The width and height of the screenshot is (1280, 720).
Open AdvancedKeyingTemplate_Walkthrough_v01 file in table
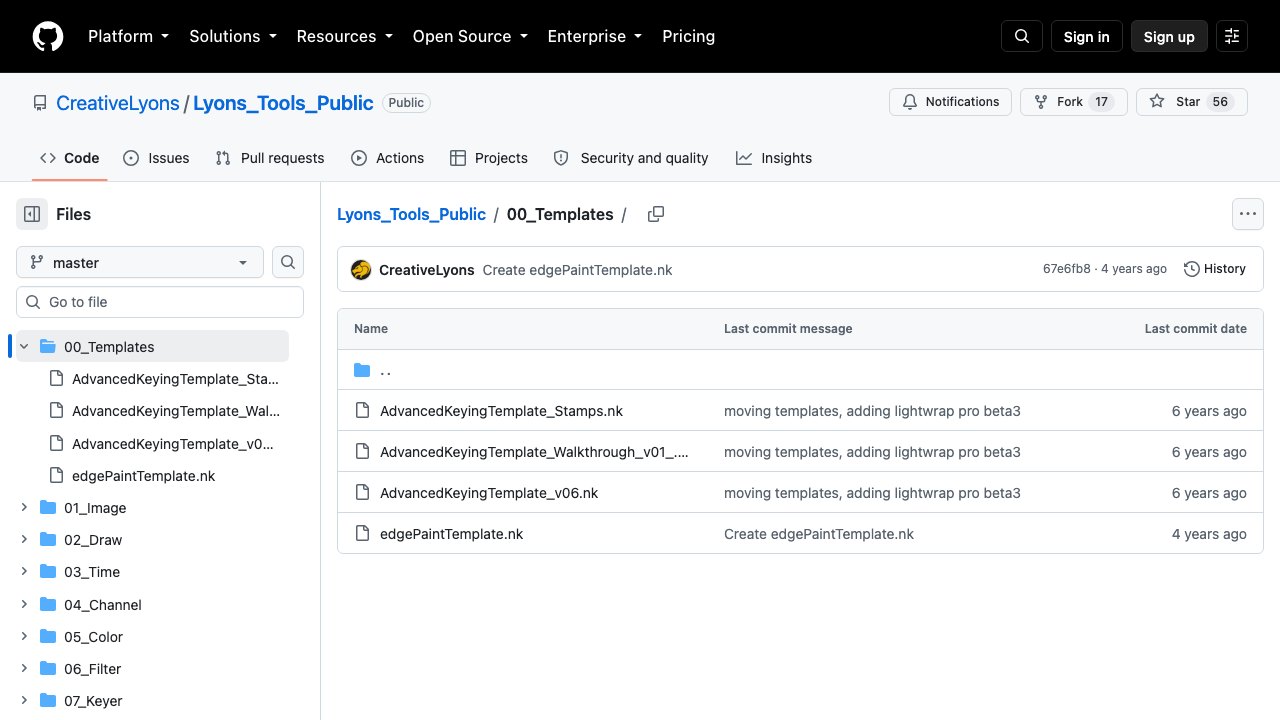[534, 452]
